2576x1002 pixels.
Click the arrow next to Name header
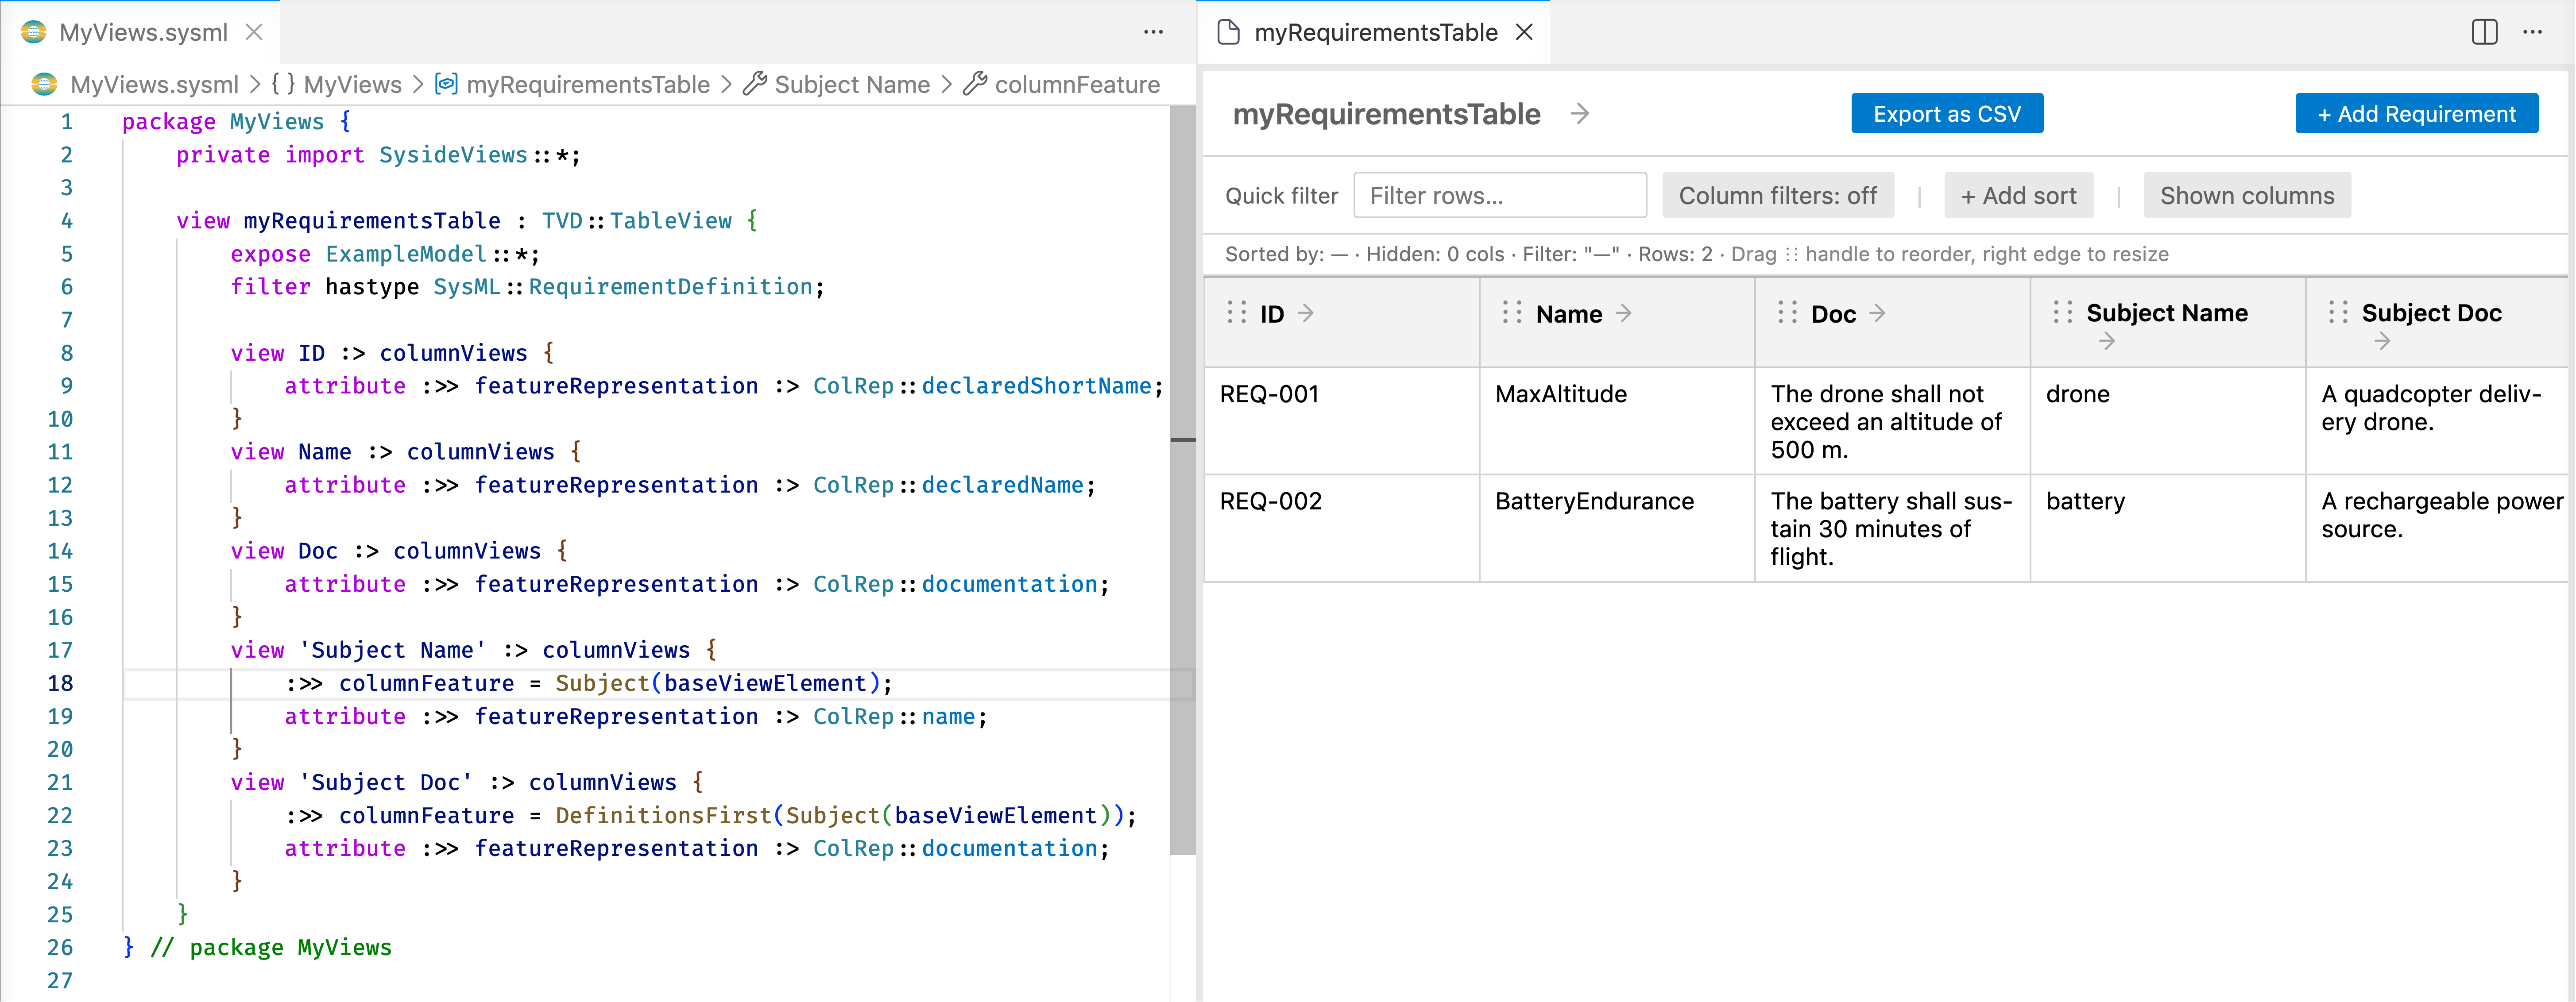[x=1623, y=313]
